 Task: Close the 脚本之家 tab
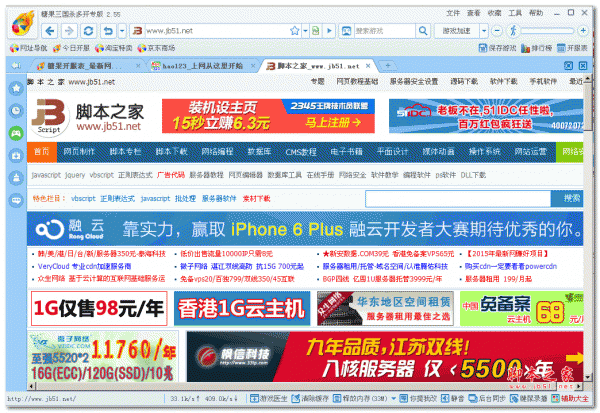coord(368,66)
